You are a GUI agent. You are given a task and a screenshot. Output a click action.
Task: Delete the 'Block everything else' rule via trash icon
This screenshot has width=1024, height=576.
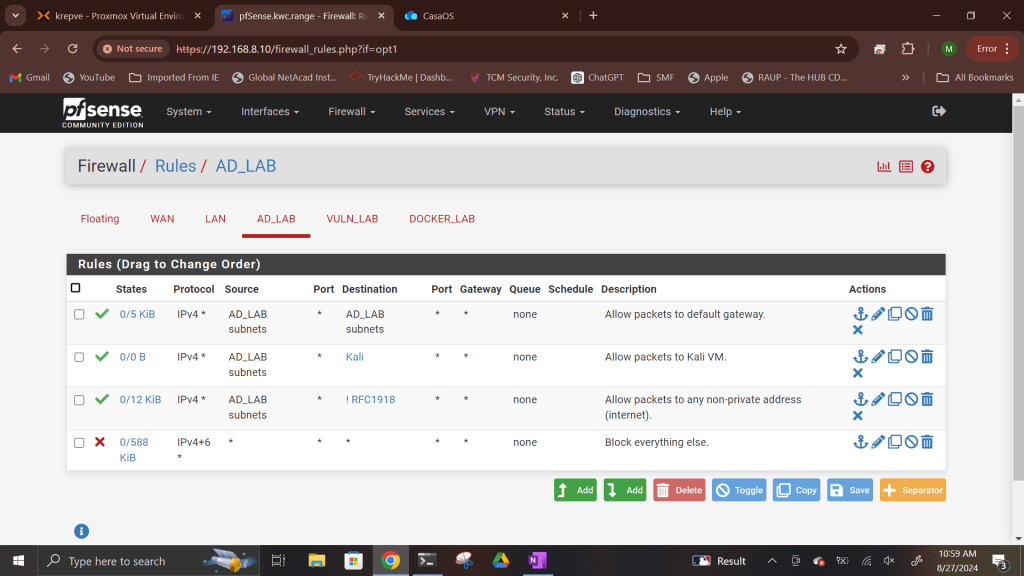pos(927,442)
